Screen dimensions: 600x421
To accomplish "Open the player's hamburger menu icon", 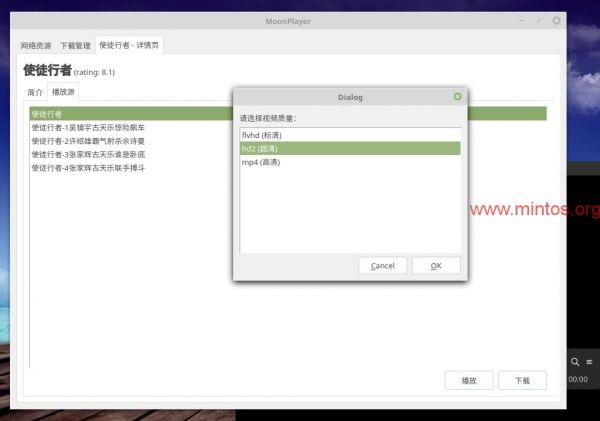I will pos(590,361).
